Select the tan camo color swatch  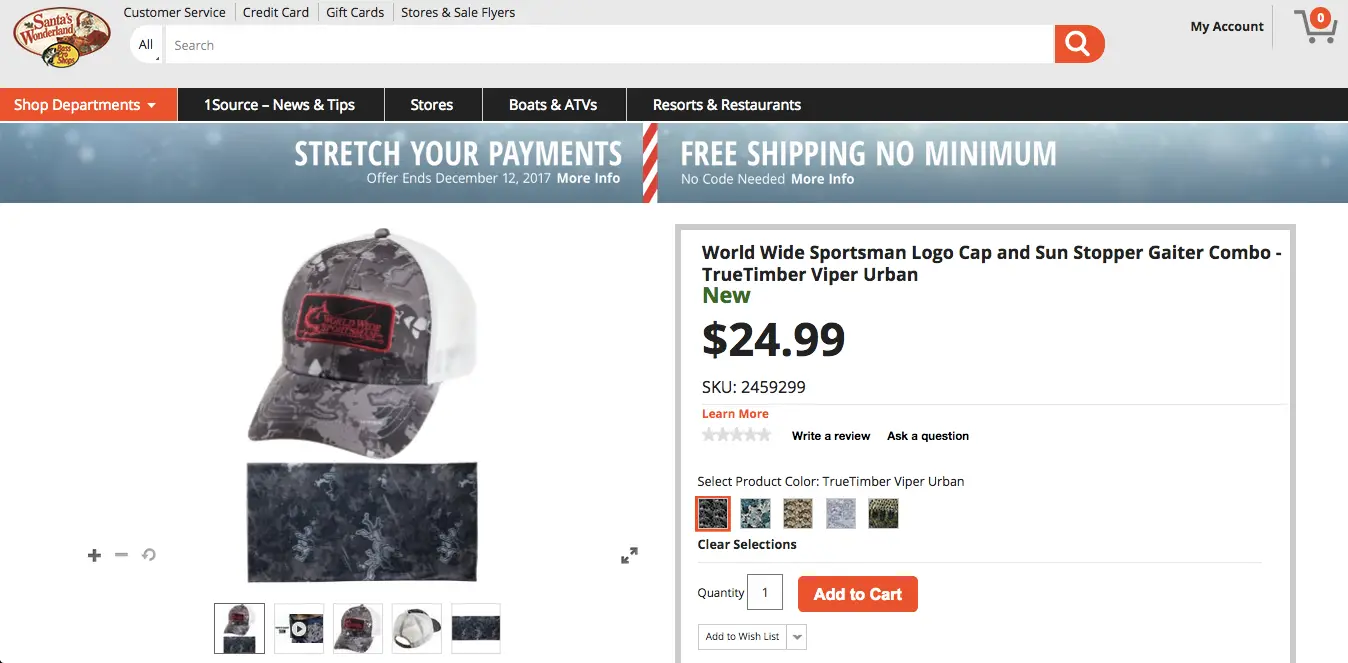pos(798,513)
